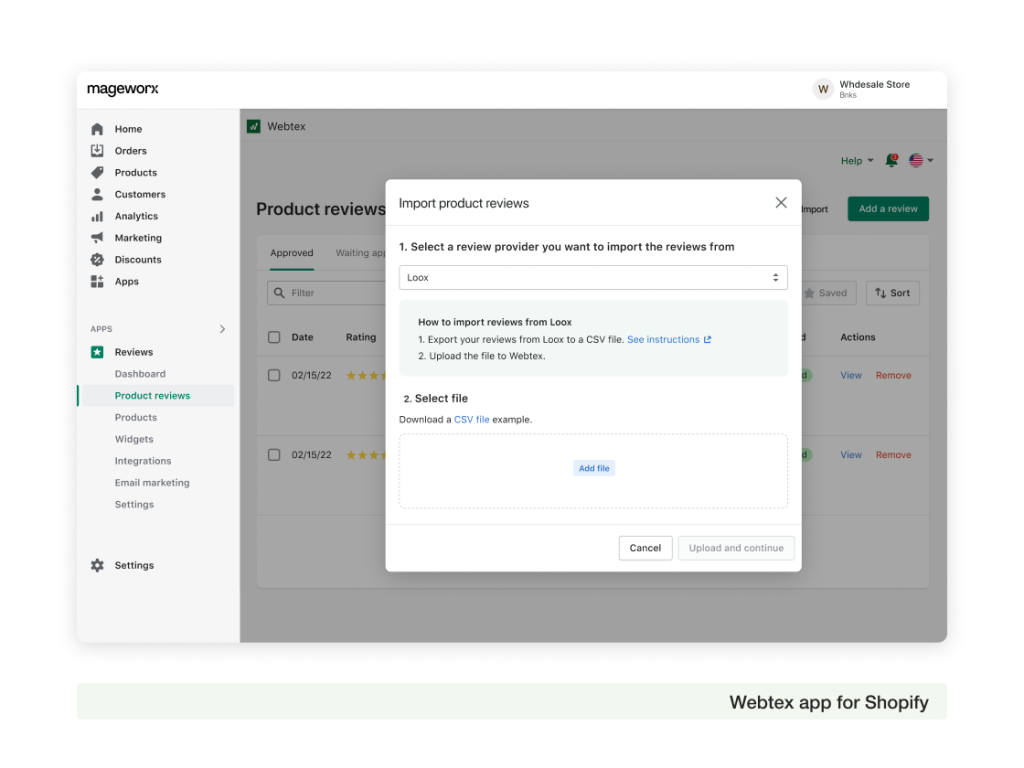Viewport: 1024px width, 768px height.
Task: Click the green Reviews star icon
Action: click(97, 352)
